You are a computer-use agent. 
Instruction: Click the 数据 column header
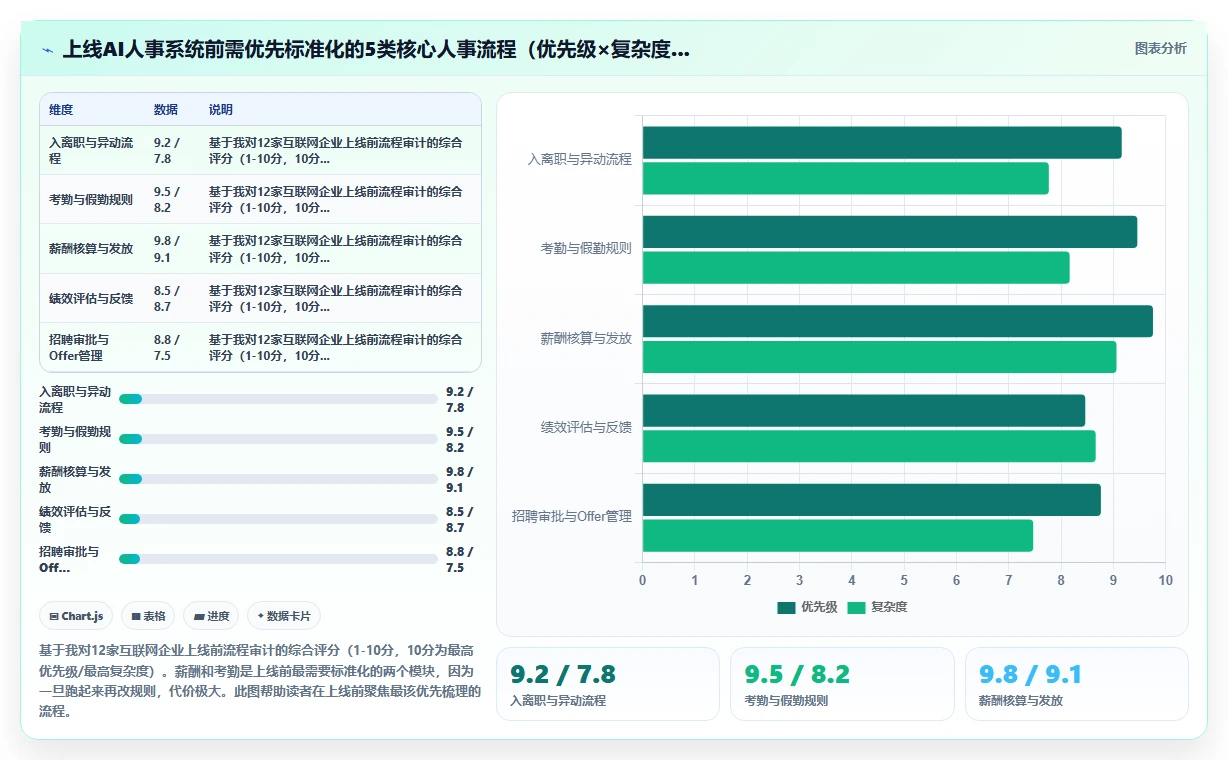[x=166, y=110]
